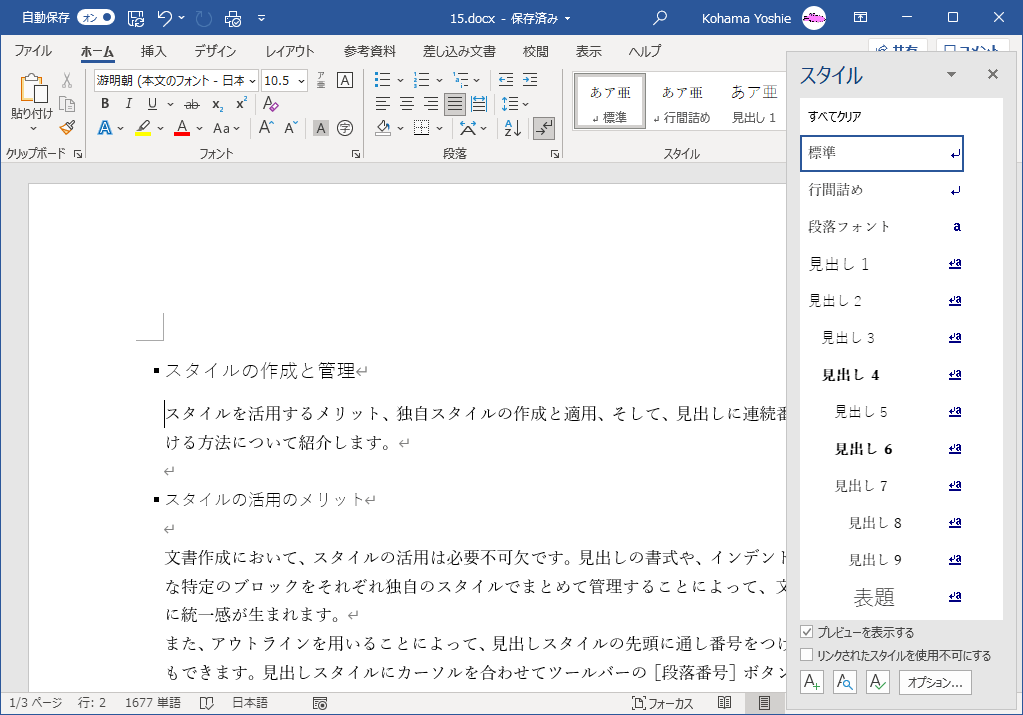Click the yellow text highlight color button
Viewport: 1023px width, 715px height.
[143, 128]
